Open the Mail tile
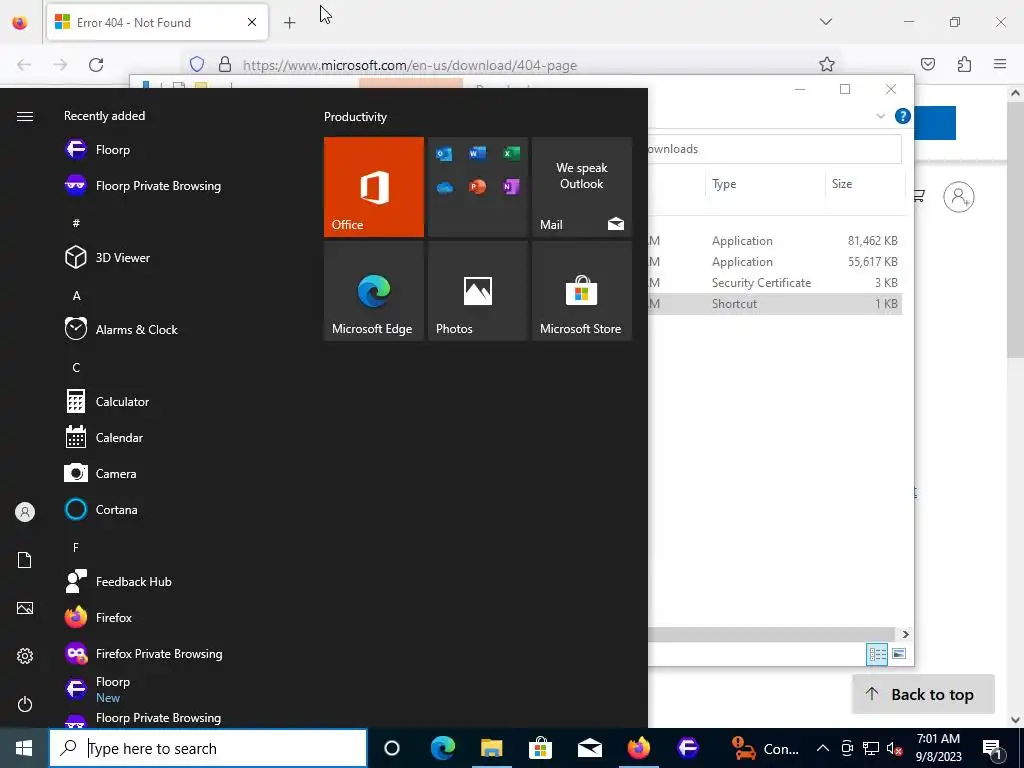1024x768 pixels. [x=582, y=187]
